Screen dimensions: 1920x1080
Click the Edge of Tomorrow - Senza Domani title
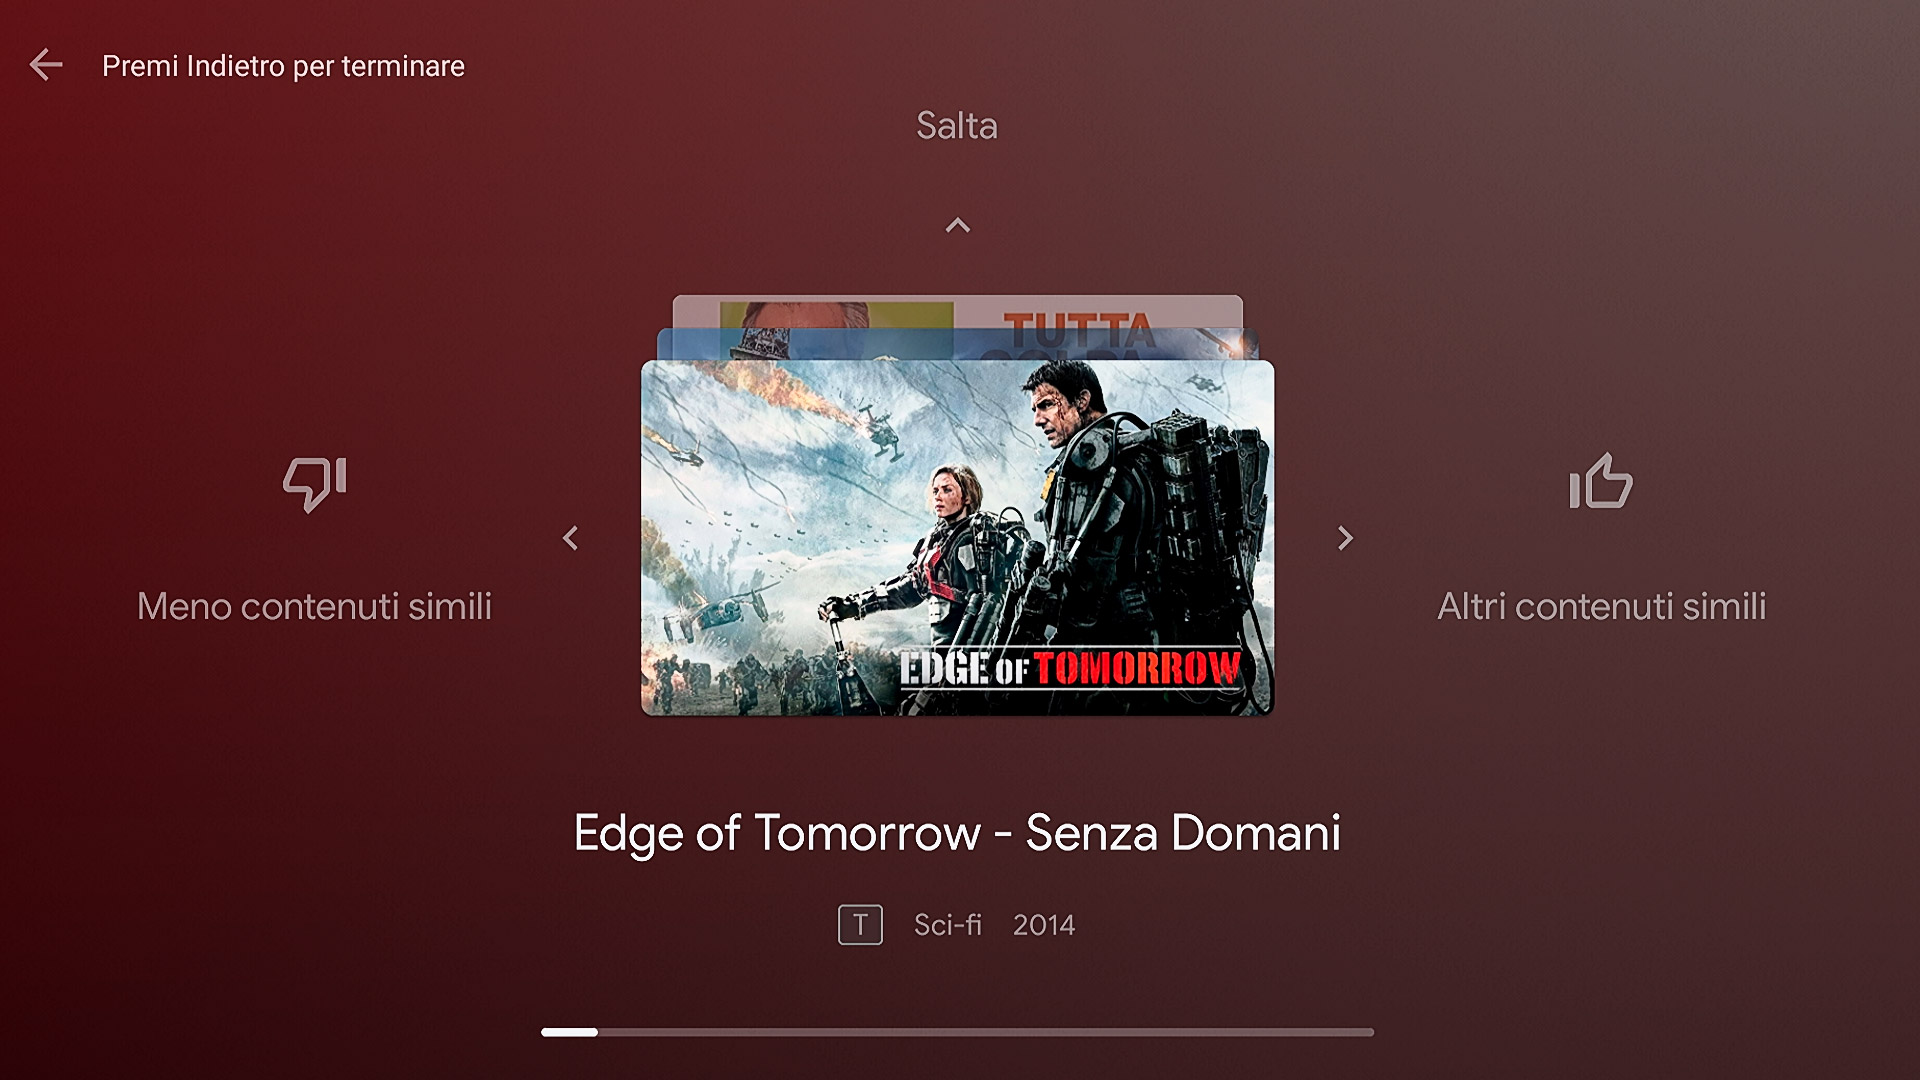coord(957,833)
